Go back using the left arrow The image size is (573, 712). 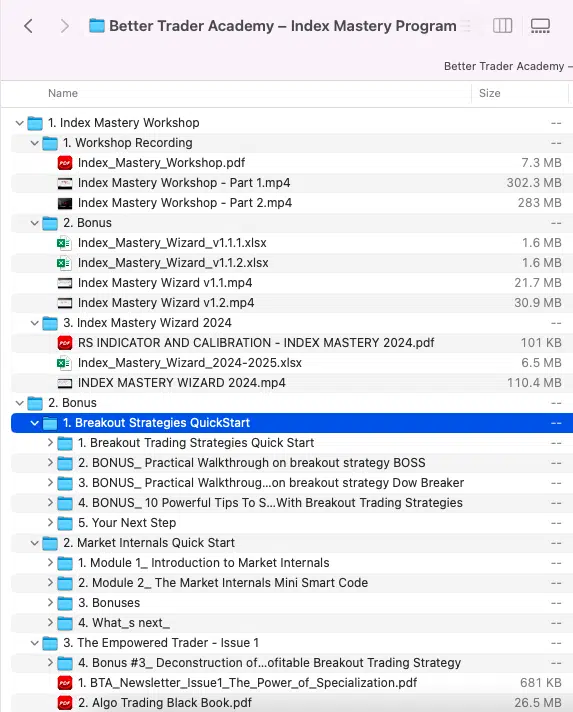click(x=28, y=26)
